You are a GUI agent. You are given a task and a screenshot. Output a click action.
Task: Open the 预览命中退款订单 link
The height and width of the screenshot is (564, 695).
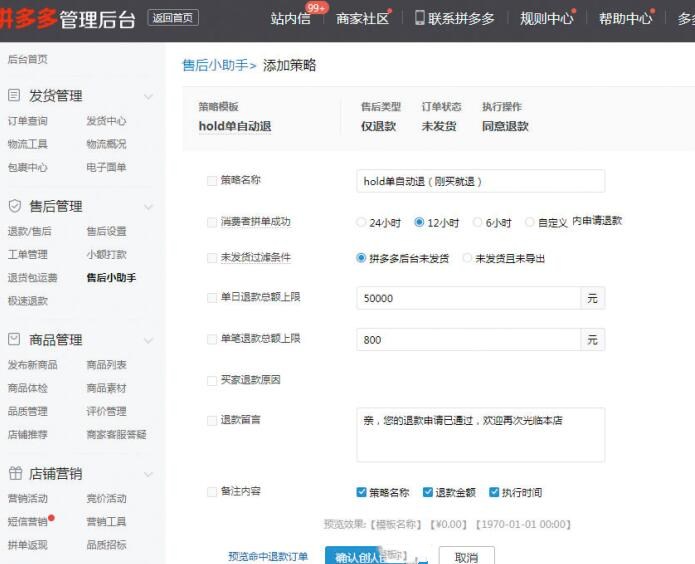click(268, 556)
